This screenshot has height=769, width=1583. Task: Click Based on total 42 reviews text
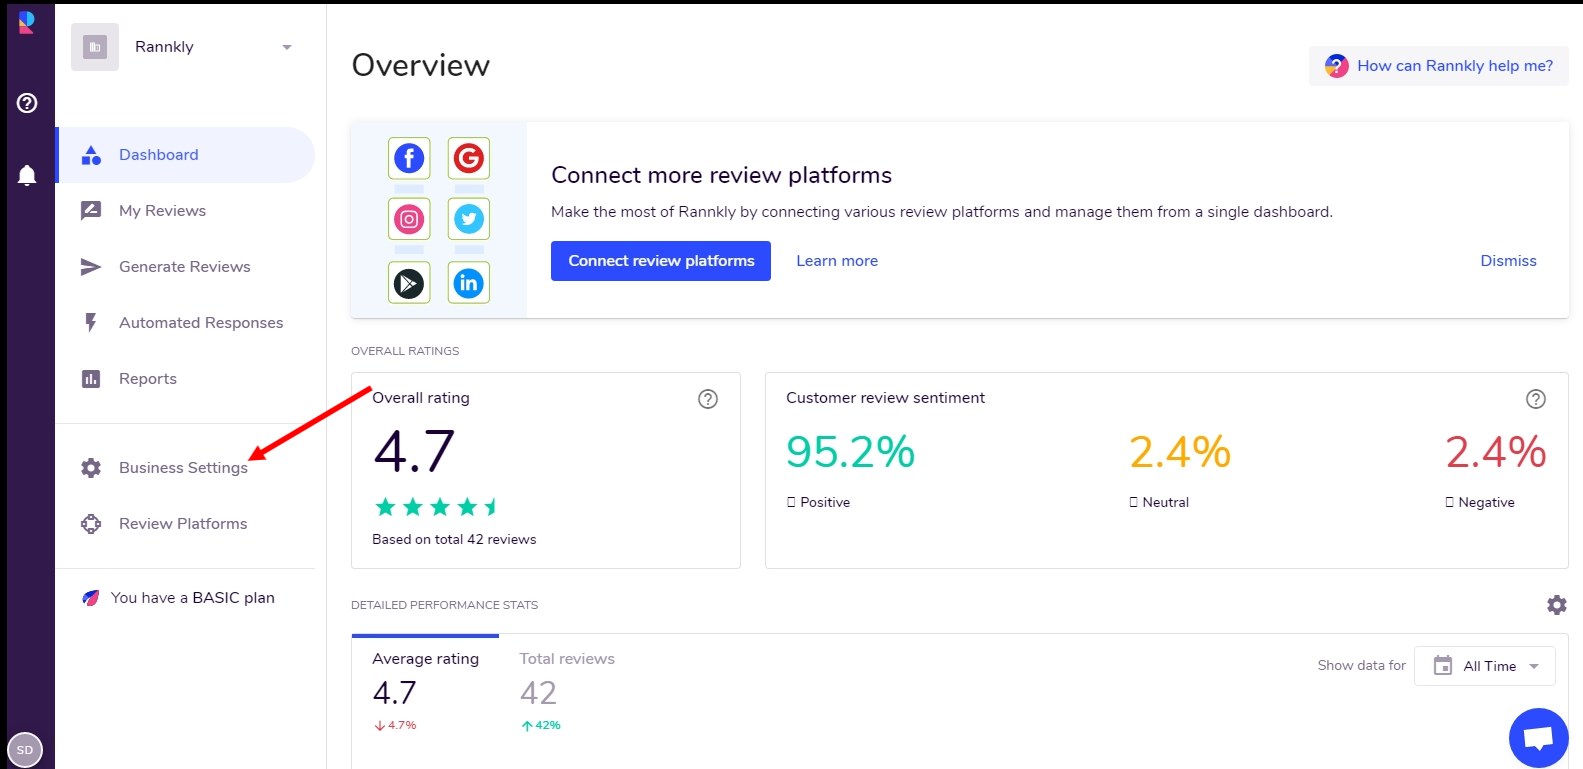pyautogui.click(x=454, y=539)
